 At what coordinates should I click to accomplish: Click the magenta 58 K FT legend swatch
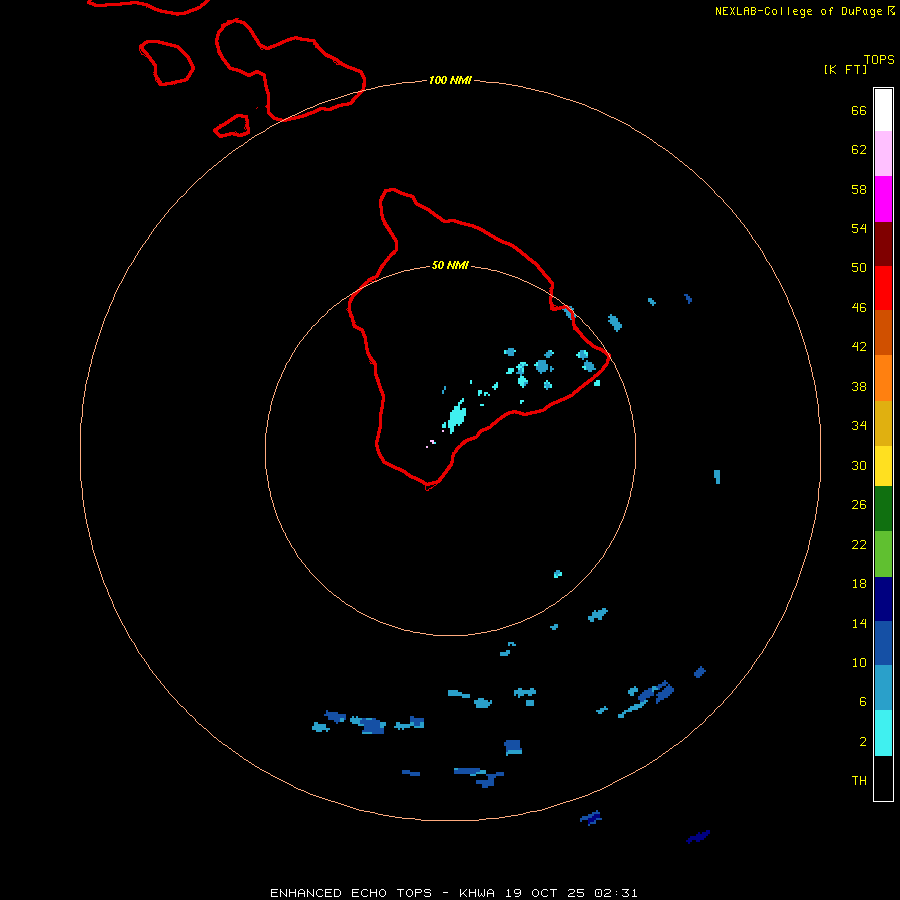[883, 199]
